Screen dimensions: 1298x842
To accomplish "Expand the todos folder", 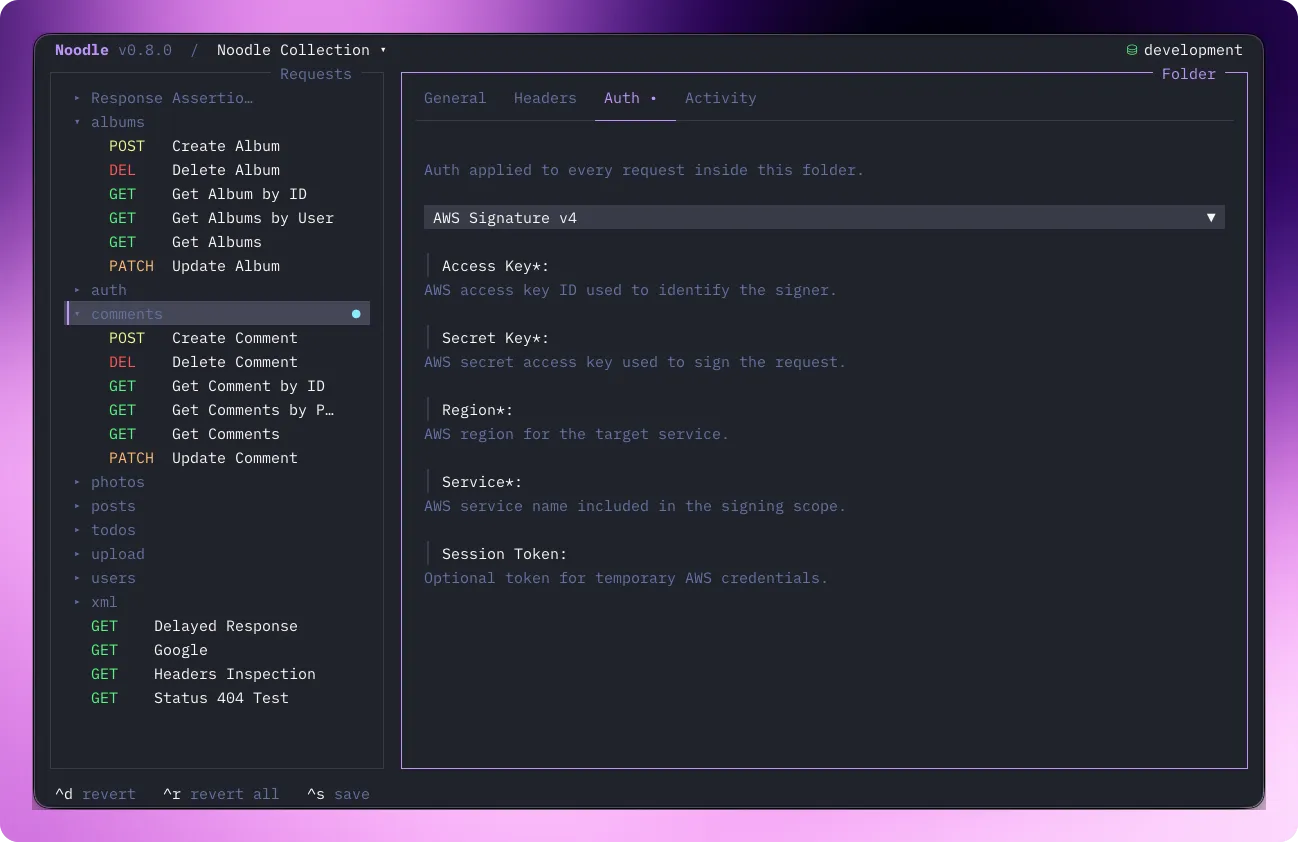I will (77, 530).
